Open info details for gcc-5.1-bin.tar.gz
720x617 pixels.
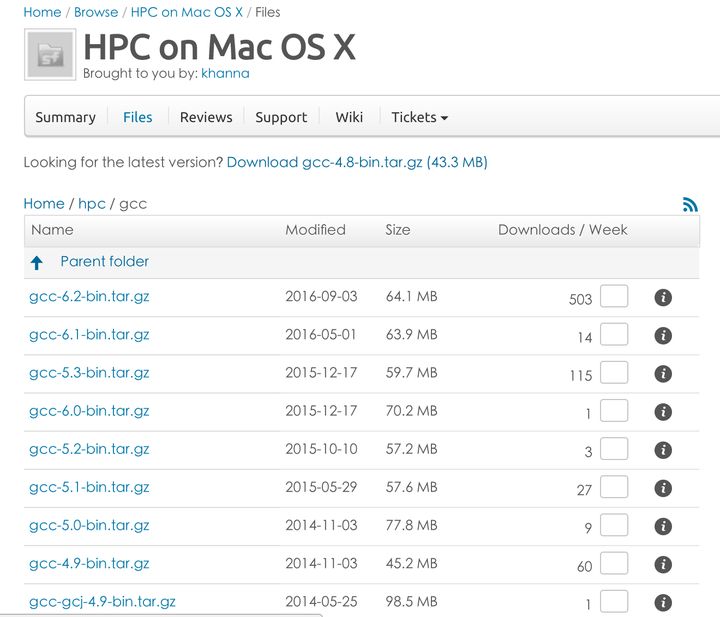tap(662, 488)
